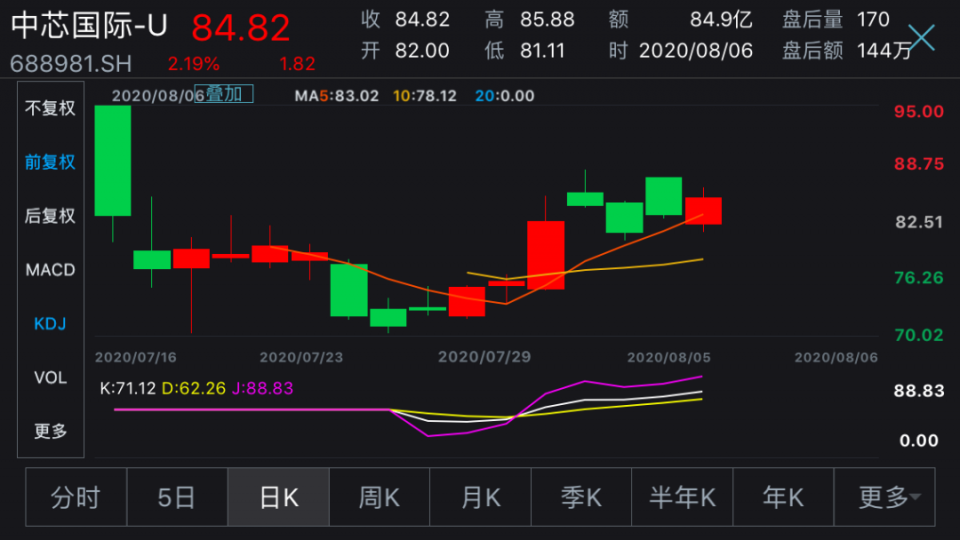Select the 日K daily candlestick tab
The height and width of the screenshot is (540, 960).
point(279,497)
